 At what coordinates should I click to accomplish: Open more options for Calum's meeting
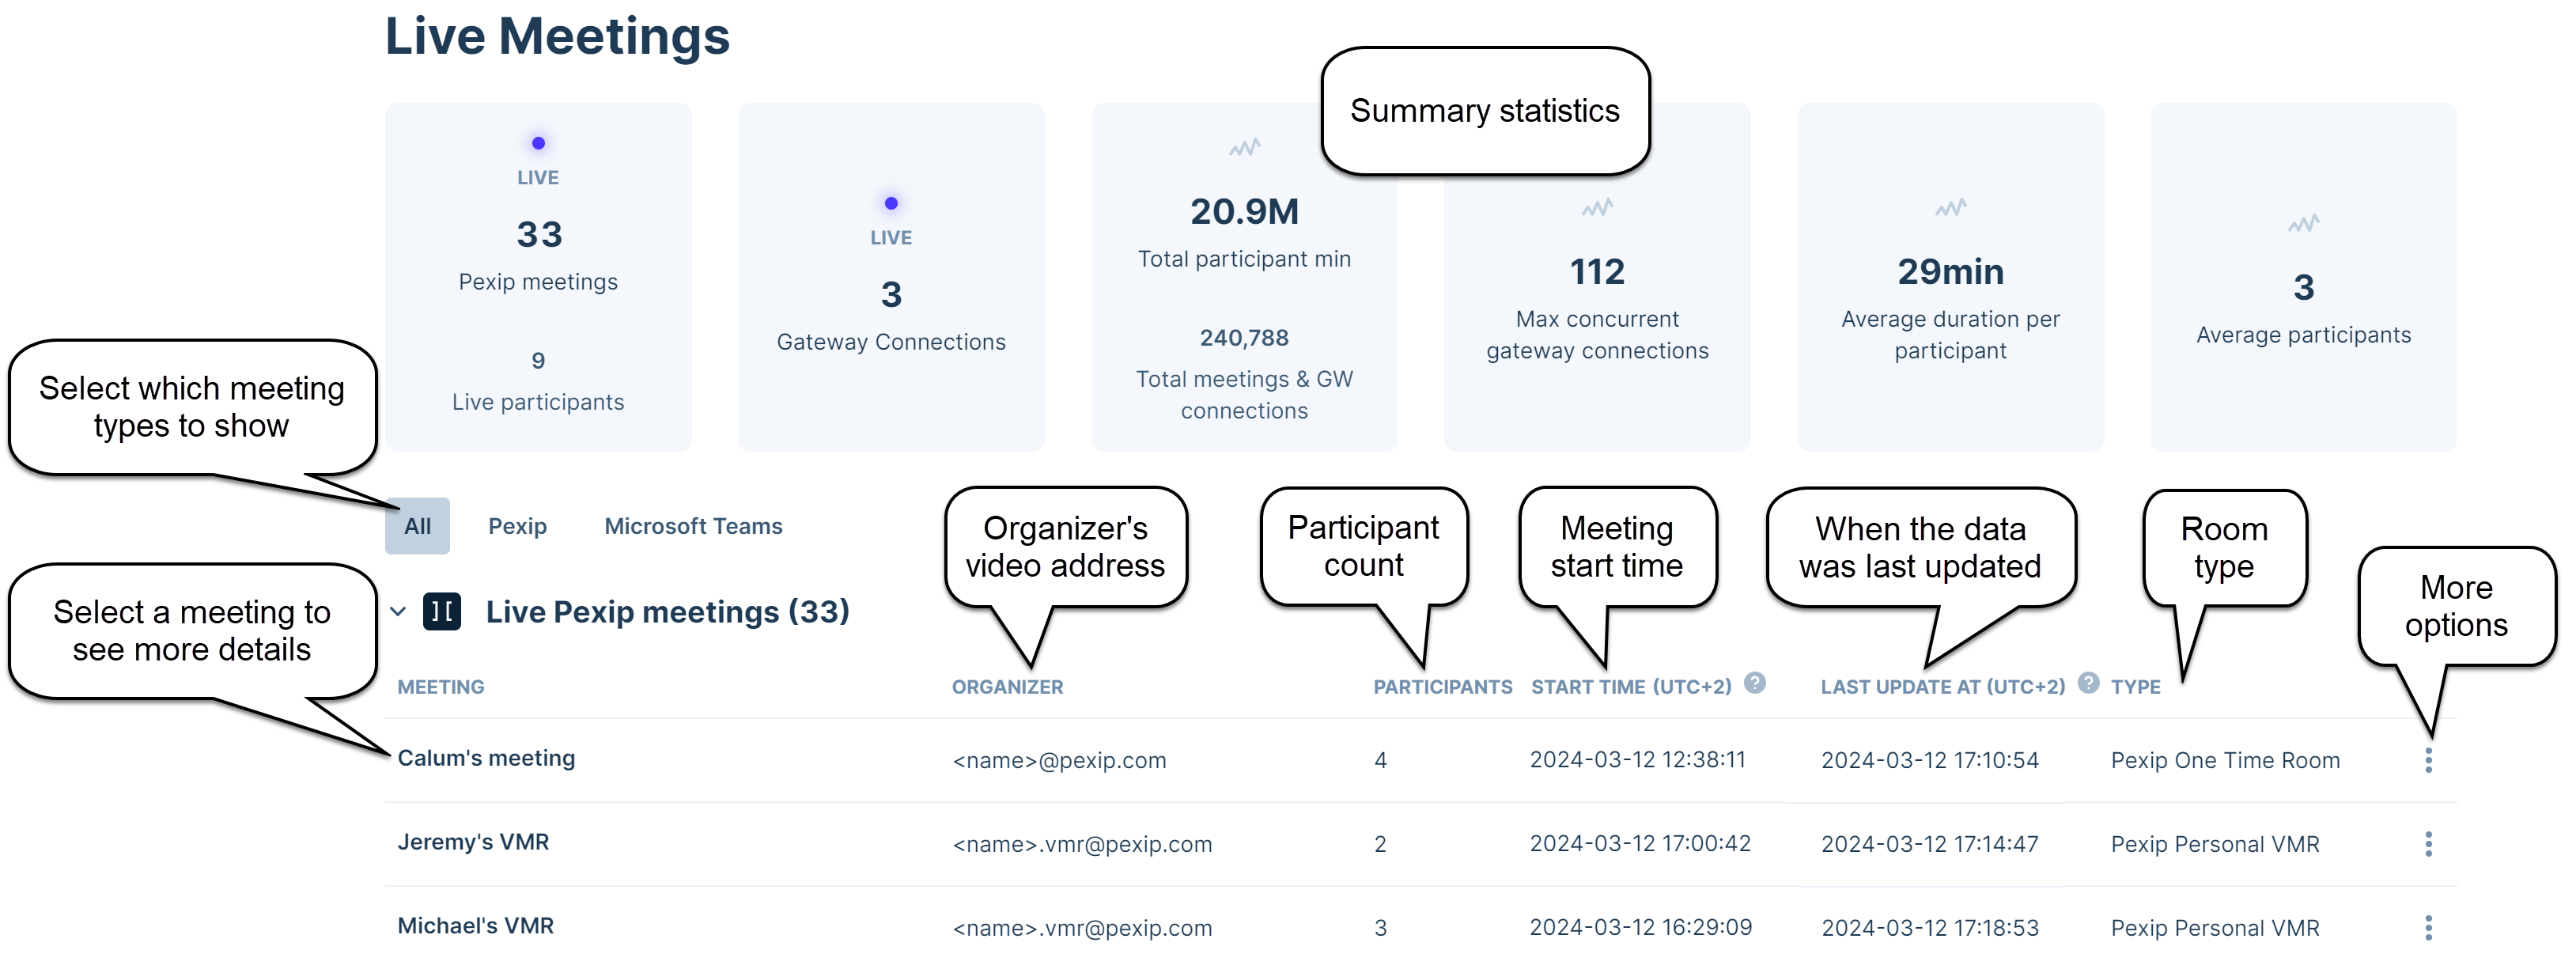click(2427, 760)
